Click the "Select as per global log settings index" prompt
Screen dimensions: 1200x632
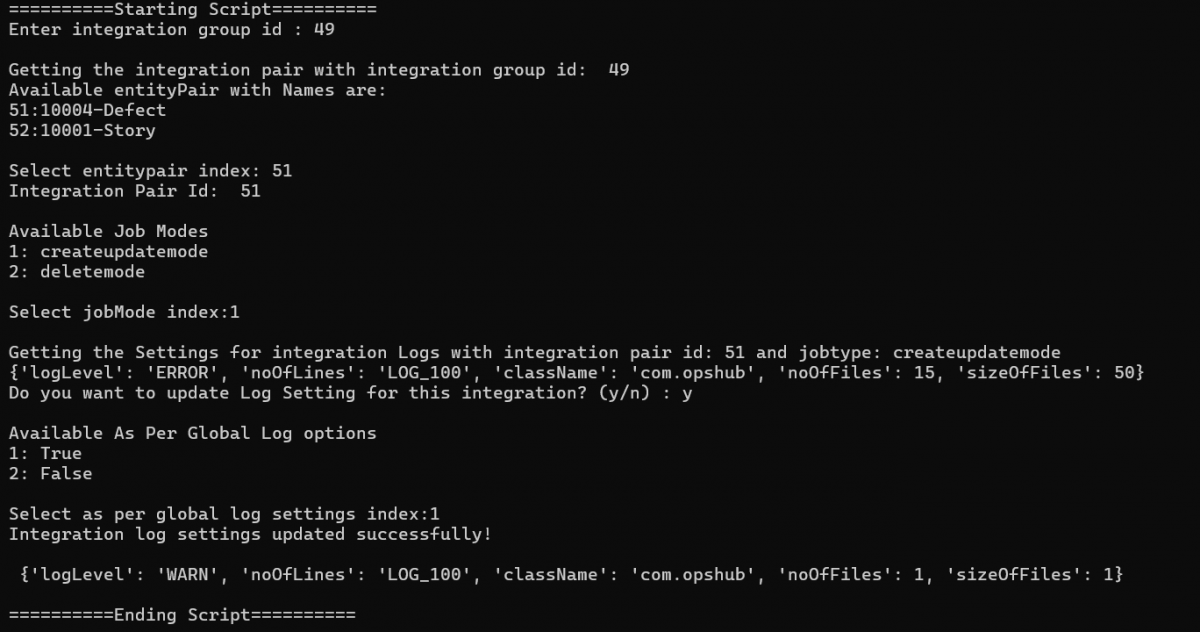(224, 514)
